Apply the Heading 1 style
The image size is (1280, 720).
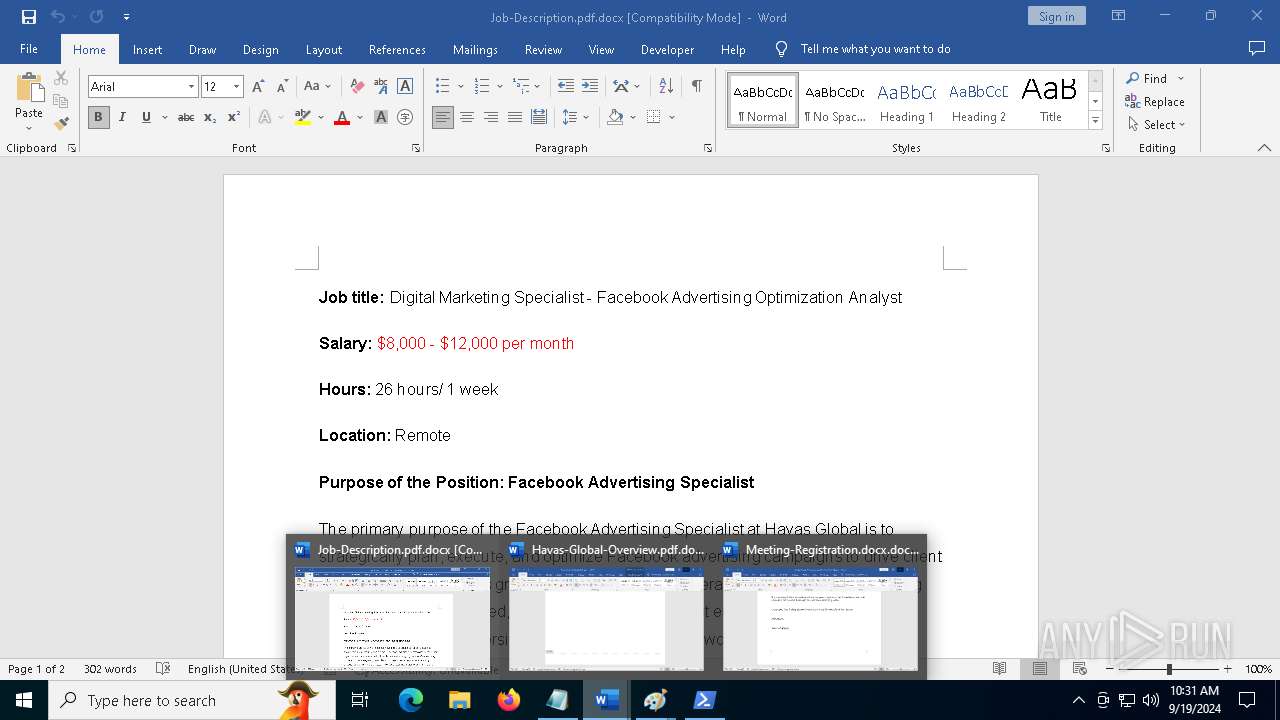click(x=907, y=101)
